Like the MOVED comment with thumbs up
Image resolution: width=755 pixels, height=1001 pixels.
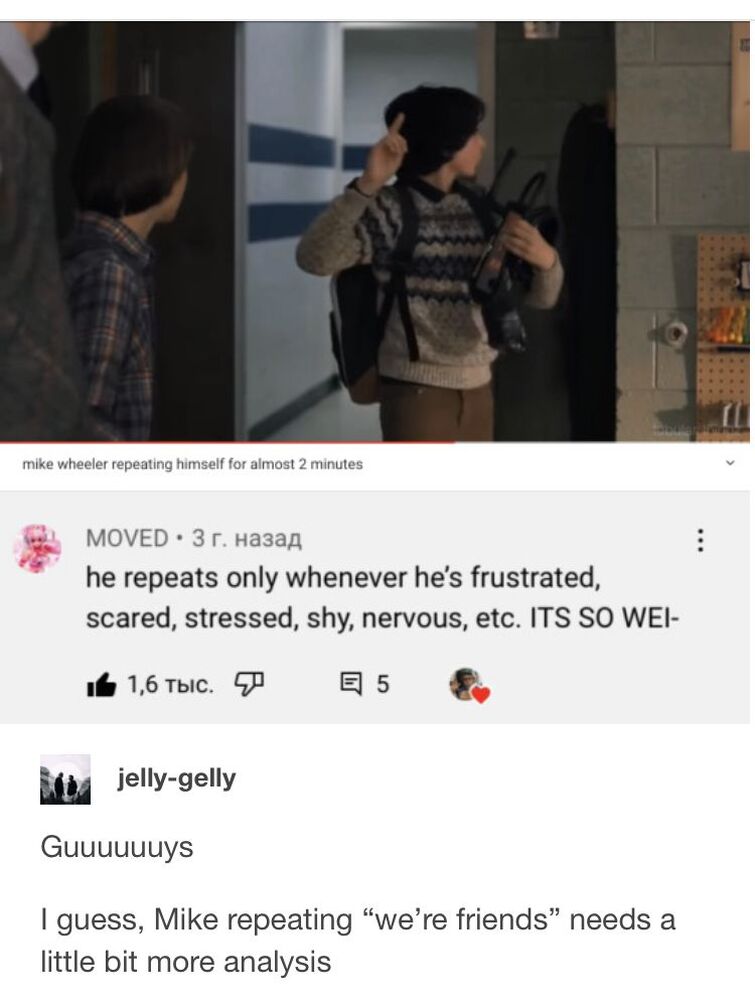coord(101,685)
